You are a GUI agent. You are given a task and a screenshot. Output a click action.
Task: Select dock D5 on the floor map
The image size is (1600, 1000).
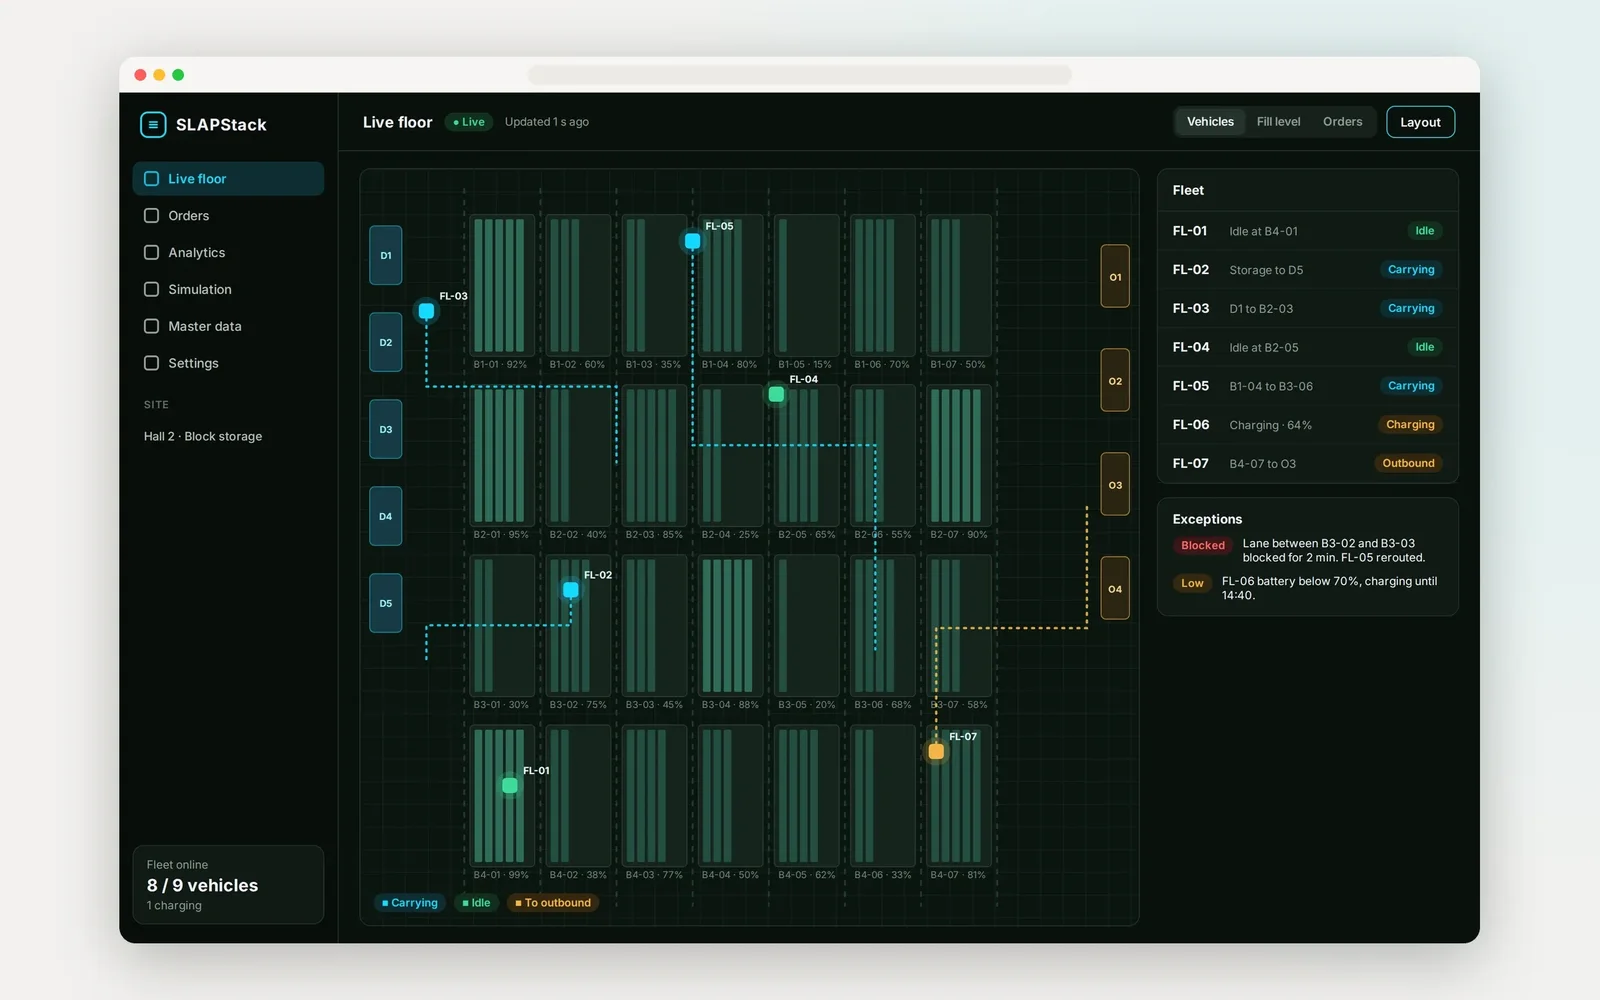386,604
